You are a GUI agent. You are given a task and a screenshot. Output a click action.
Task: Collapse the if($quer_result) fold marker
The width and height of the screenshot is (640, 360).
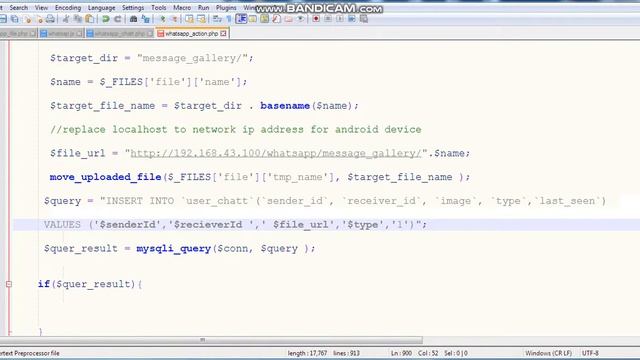click(9, 284)
